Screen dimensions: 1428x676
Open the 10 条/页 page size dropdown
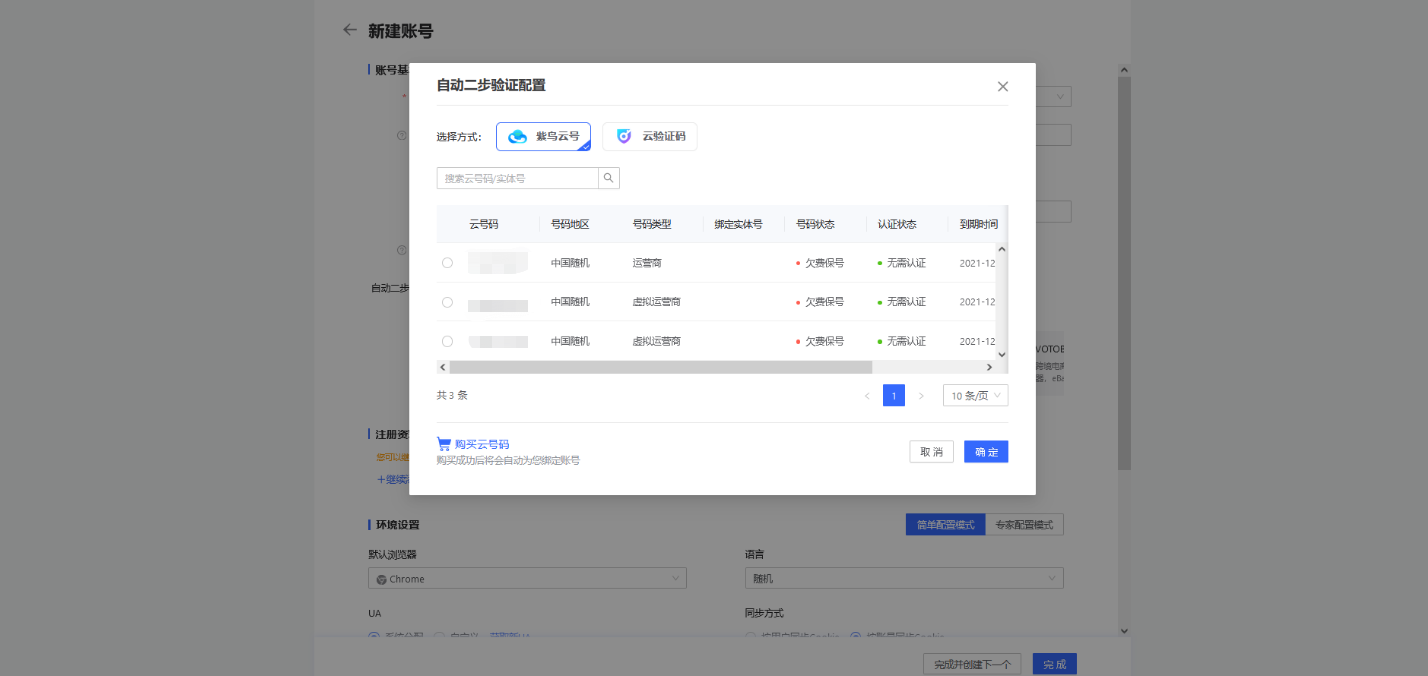[x=975, y=395]
